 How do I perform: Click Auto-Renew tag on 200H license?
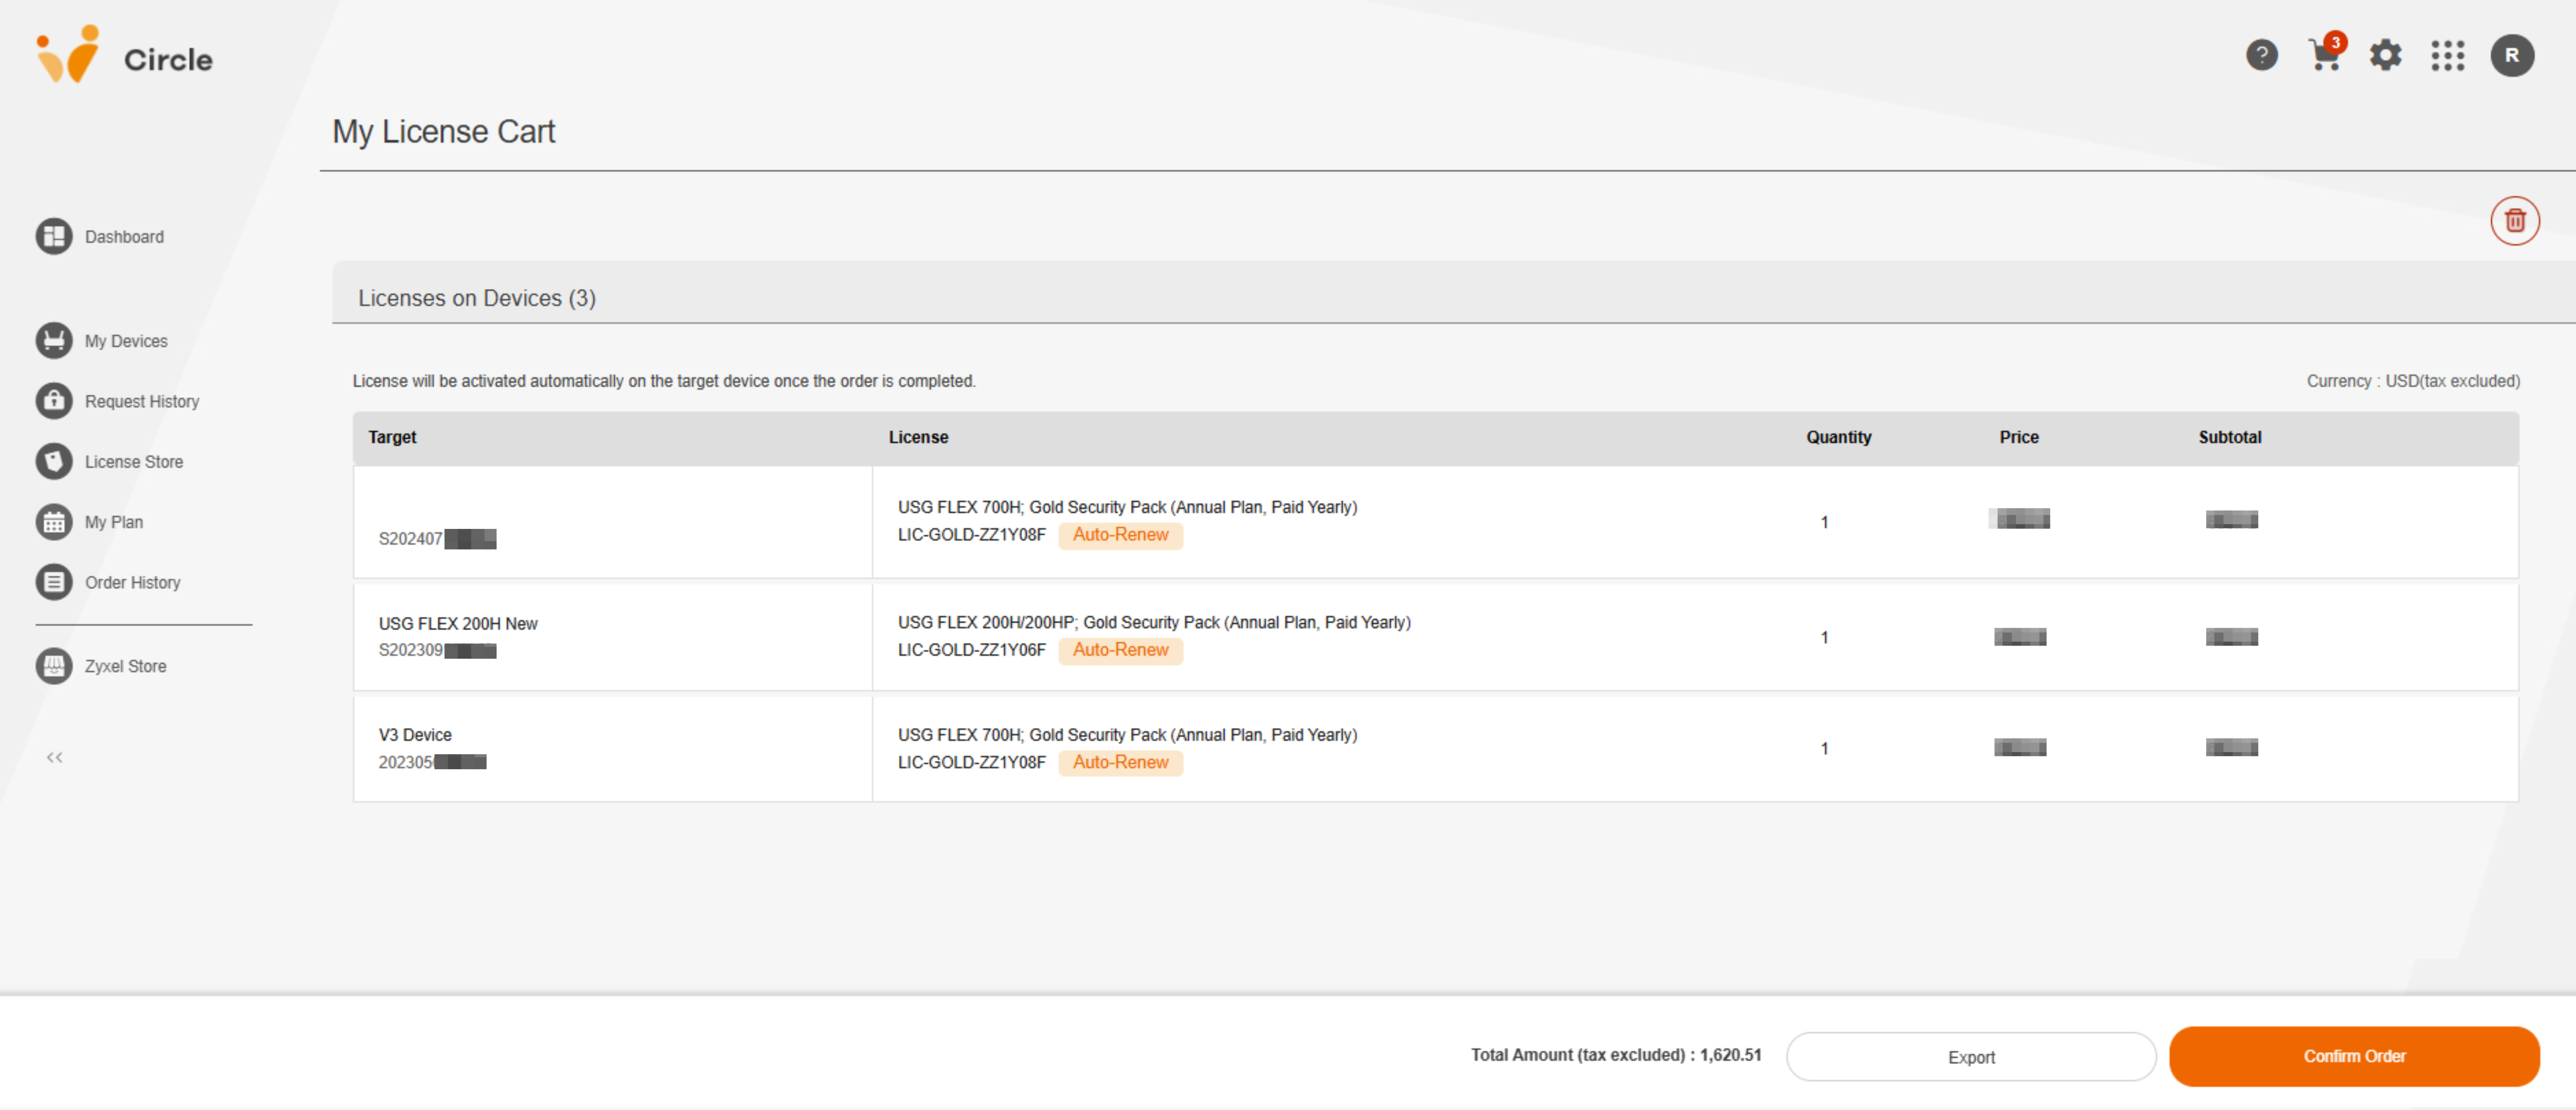[x=1120, y=650]
